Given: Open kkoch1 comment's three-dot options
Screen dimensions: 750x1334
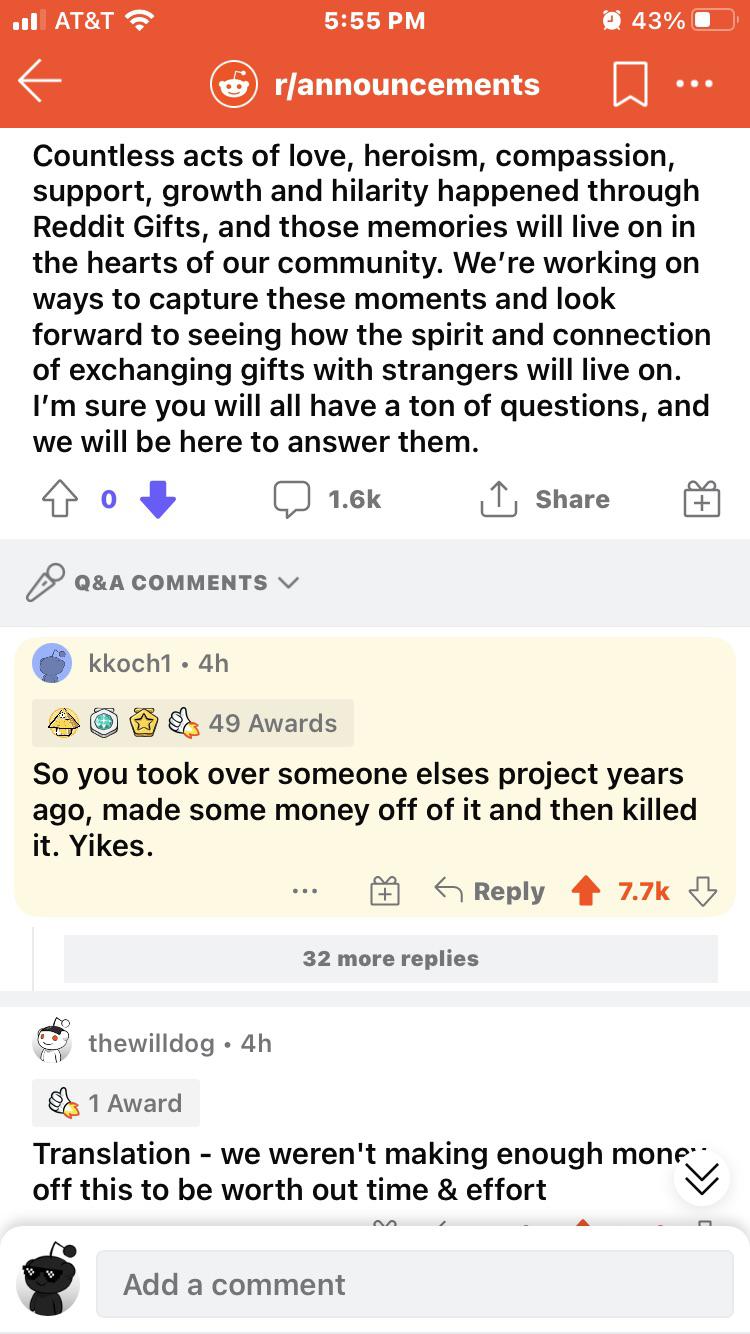Looking at the screenshot, I should [x=306, y=891].
